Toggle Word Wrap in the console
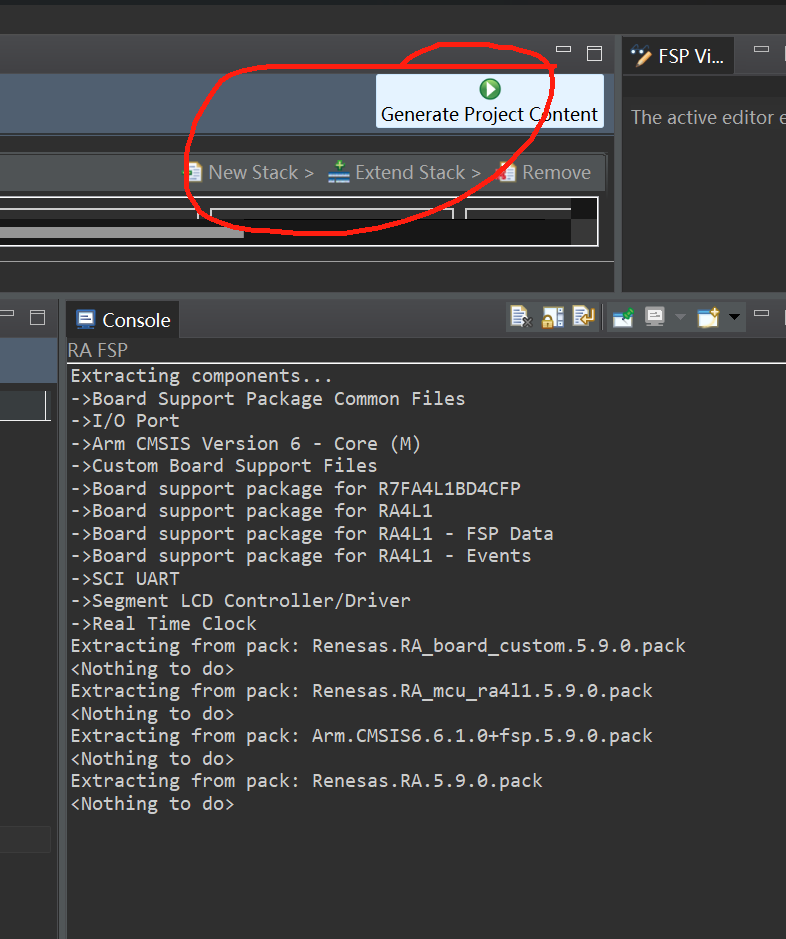786x939 pixels. 584,316
